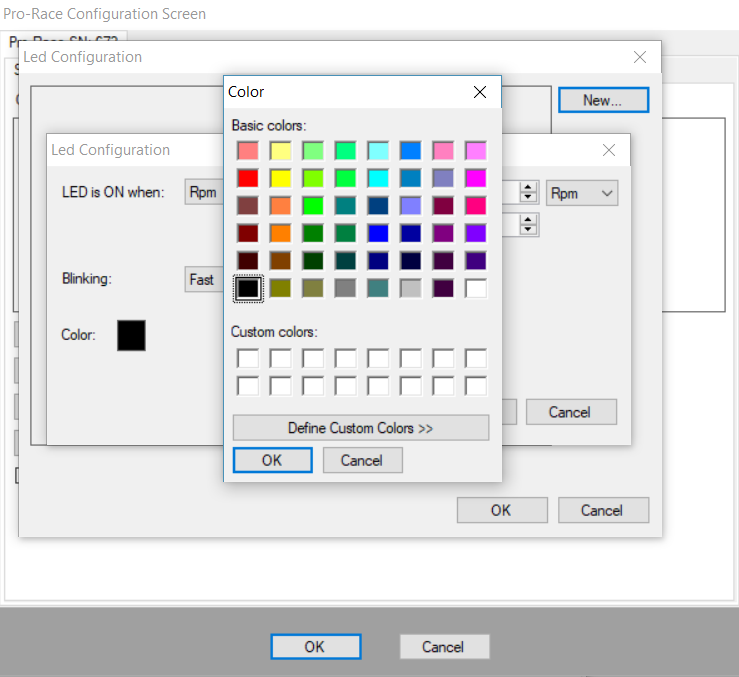
Task: Open the Rpm units dropdown on right
Action: (x=581, y=193)
